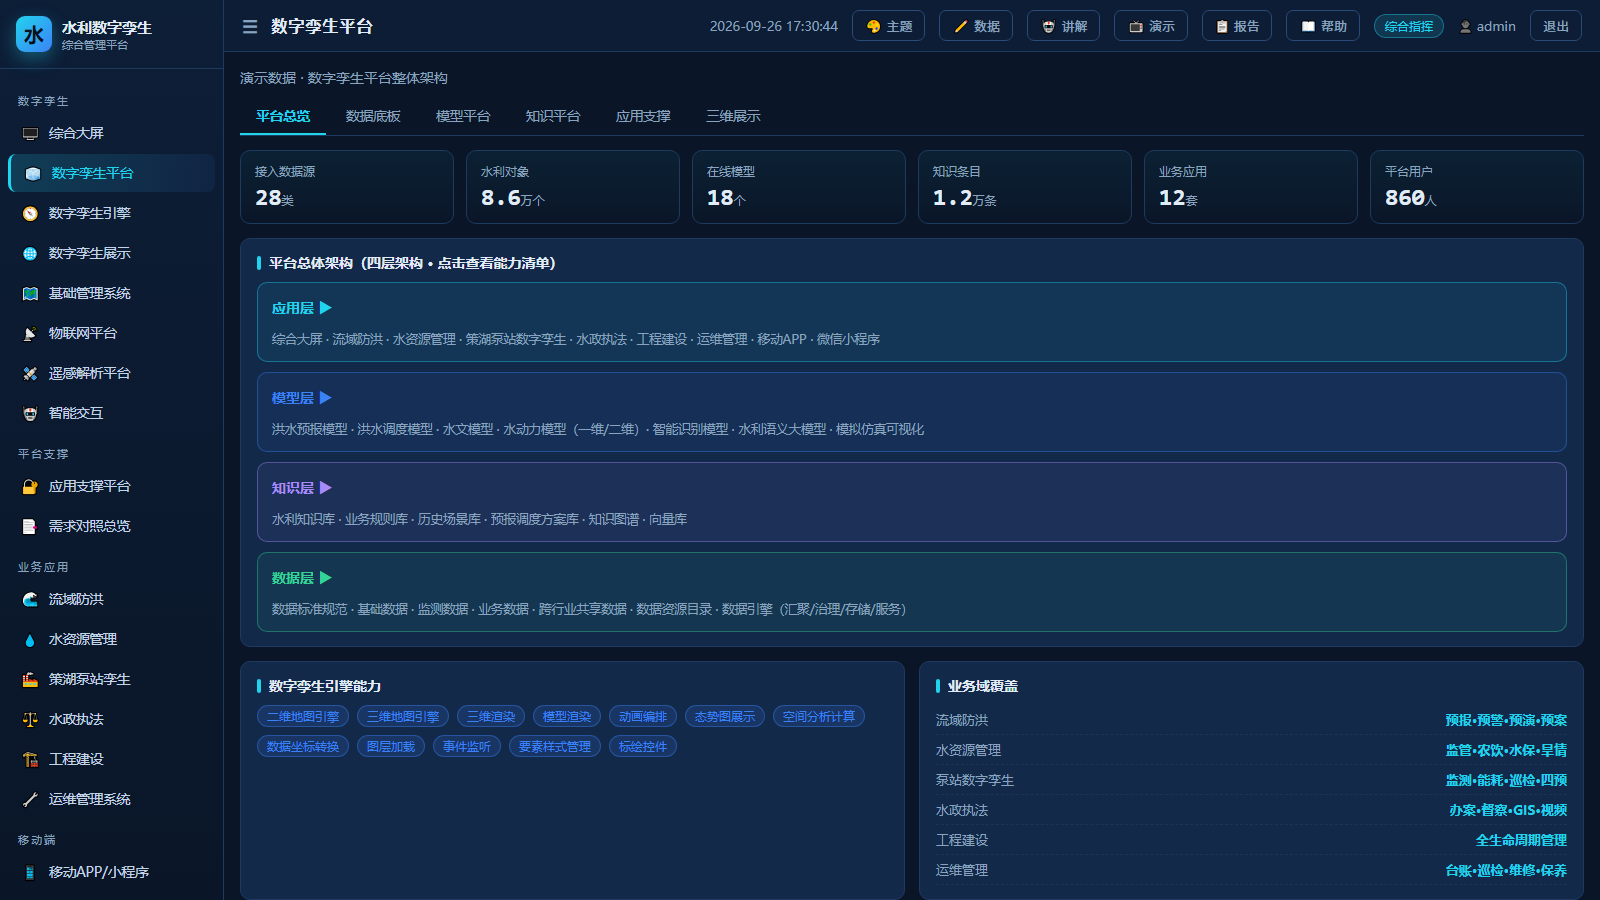
Task: Click the 空间分析计算 capability tag
Action: [819, 716]
